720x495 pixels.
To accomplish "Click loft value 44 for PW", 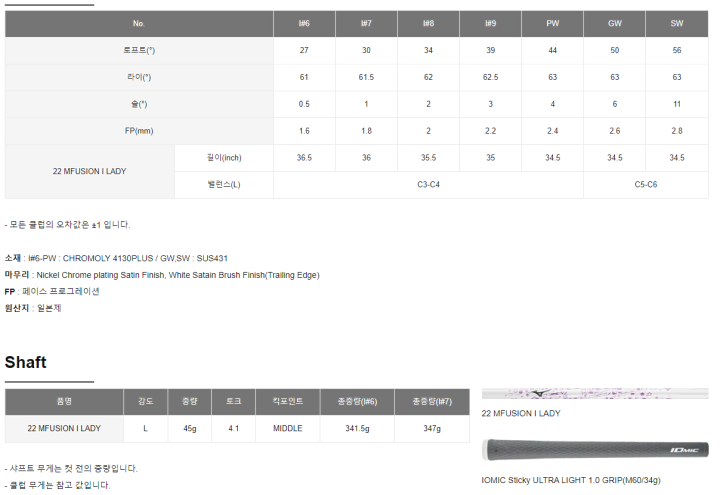I will click(x=552, y=51).
